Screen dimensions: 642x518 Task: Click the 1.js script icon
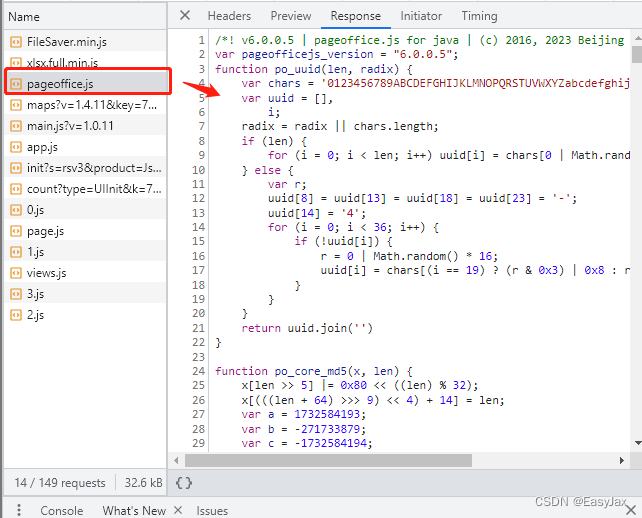click(16, 252)
